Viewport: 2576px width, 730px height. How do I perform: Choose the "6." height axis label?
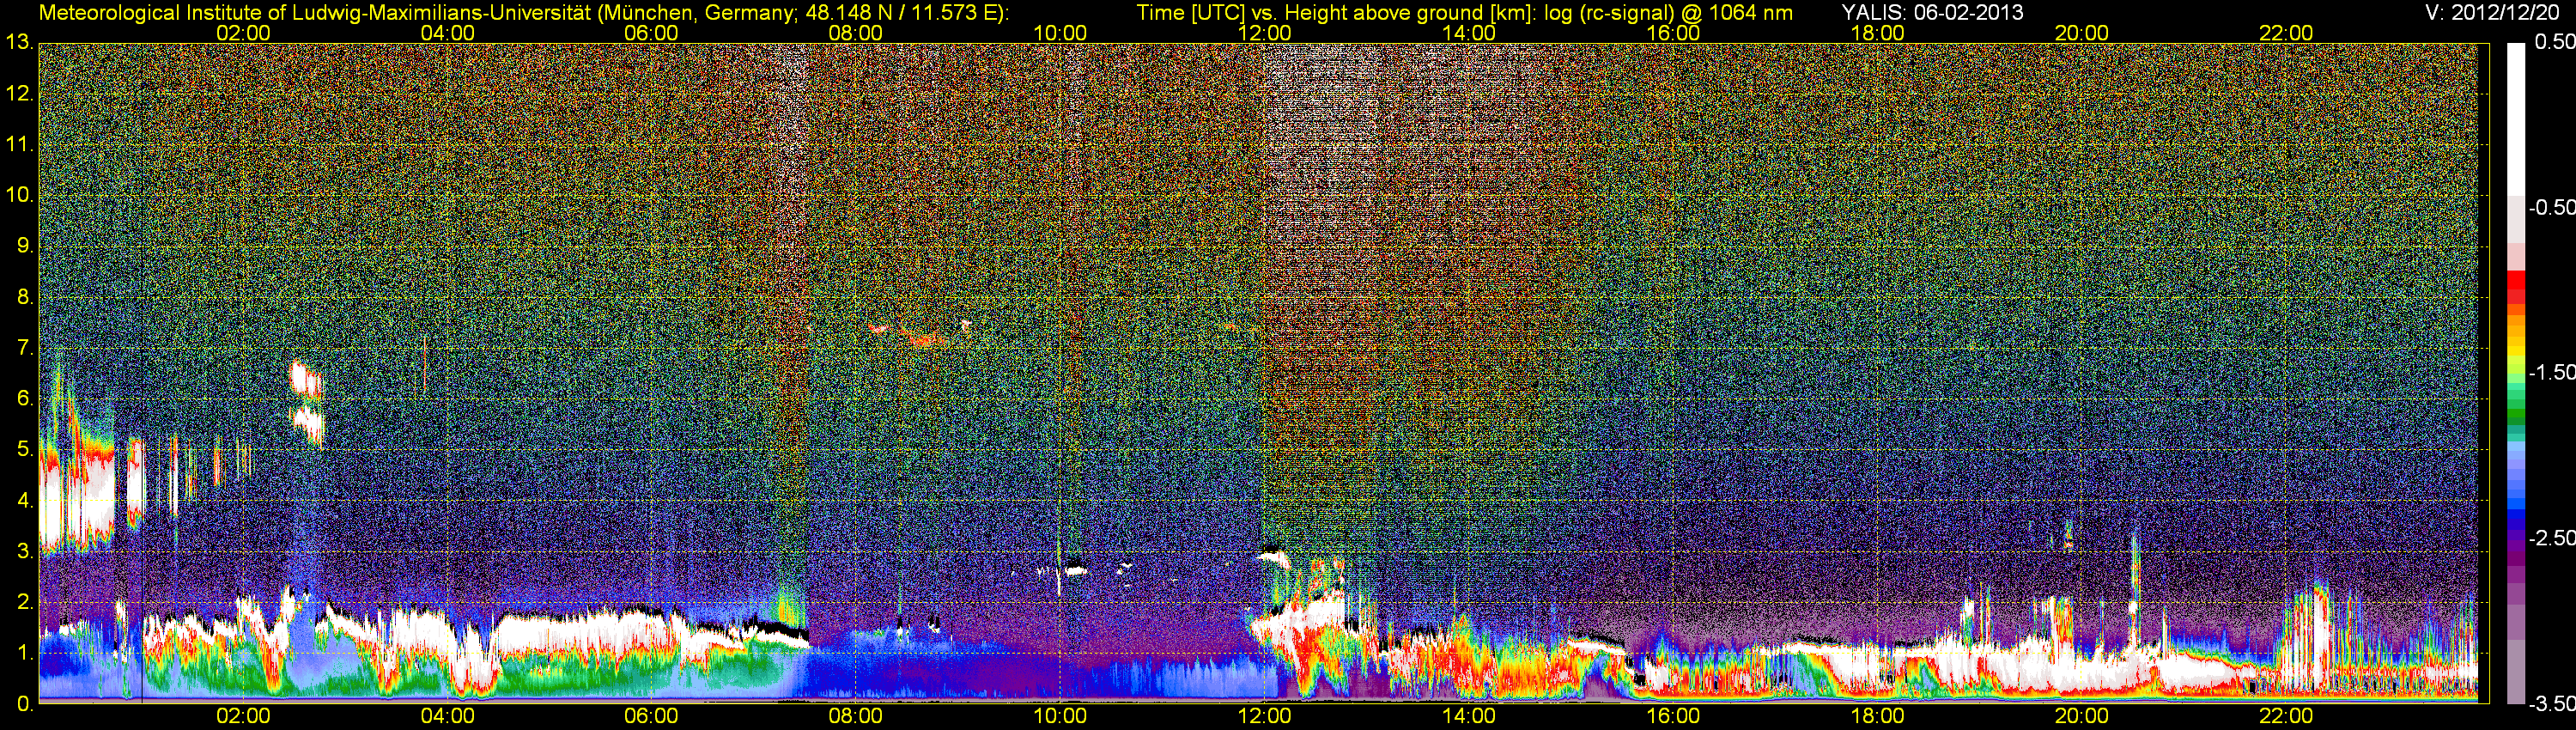coord(25,398)
